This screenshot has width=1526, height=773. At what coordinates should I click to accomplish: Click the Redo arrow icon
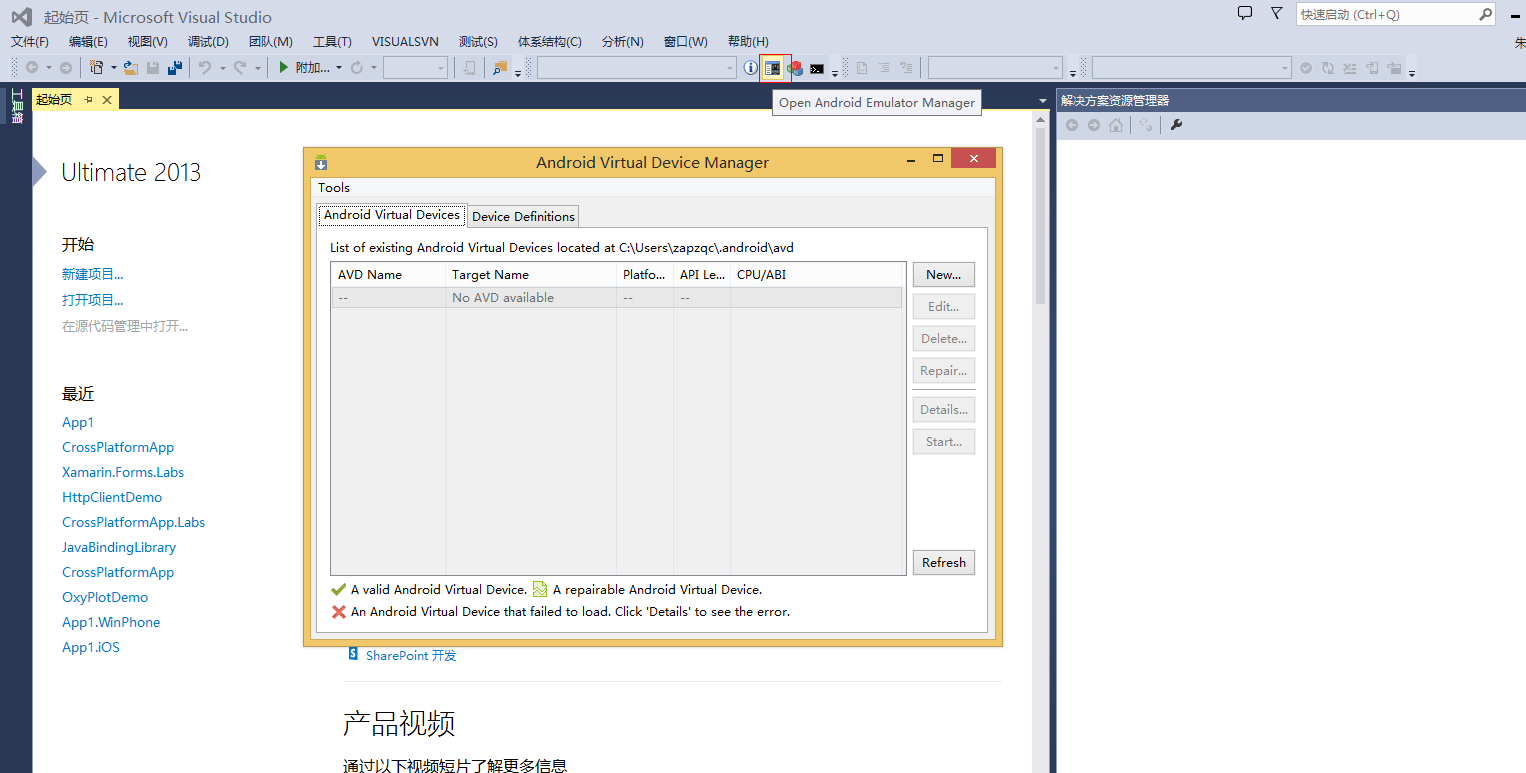click(240, 68)
